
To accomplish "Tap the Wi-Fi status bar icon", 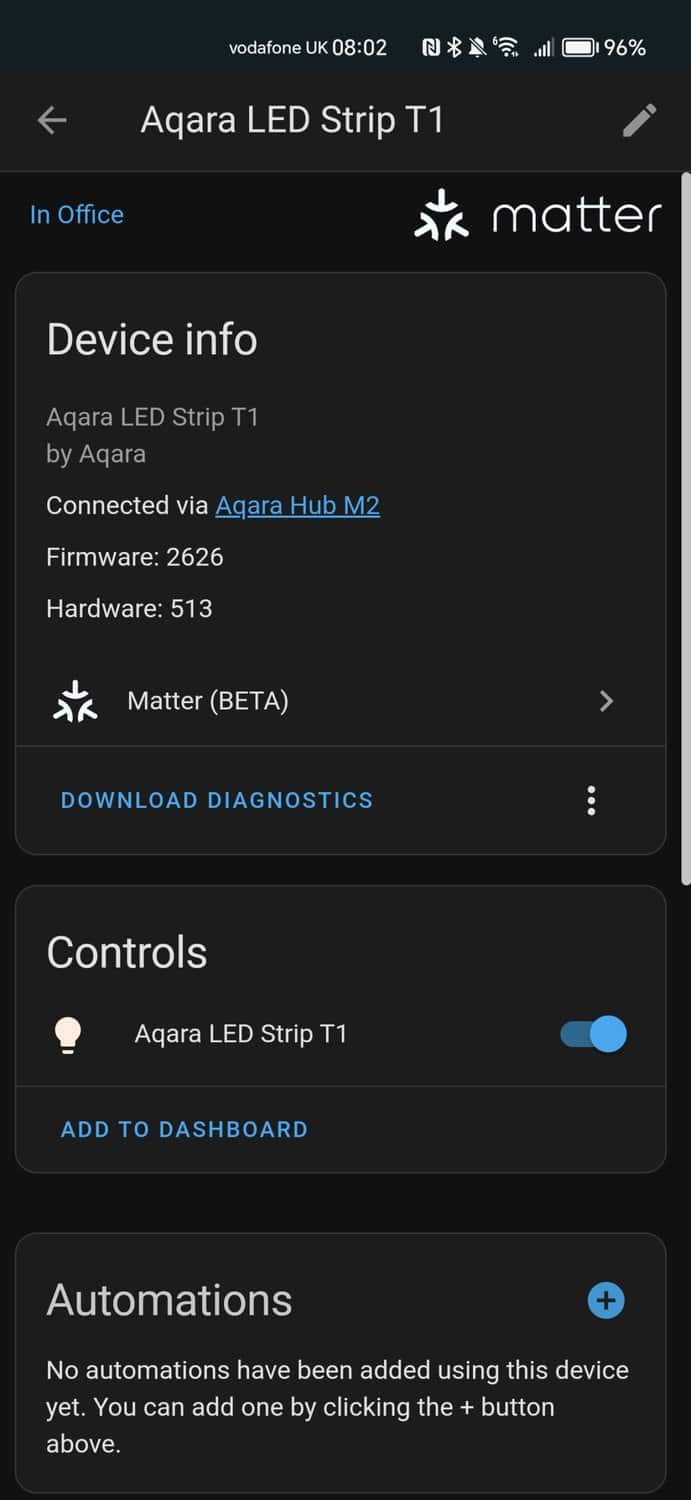I will point(506,47).
